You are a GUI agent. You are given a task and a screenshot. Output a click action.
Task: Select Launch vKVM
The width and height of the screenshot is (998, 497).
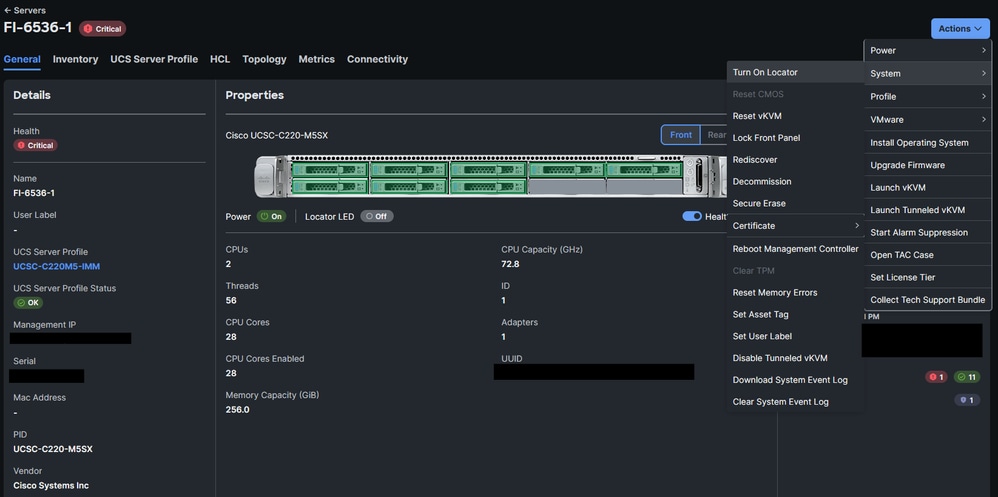[x=927, y=188]
